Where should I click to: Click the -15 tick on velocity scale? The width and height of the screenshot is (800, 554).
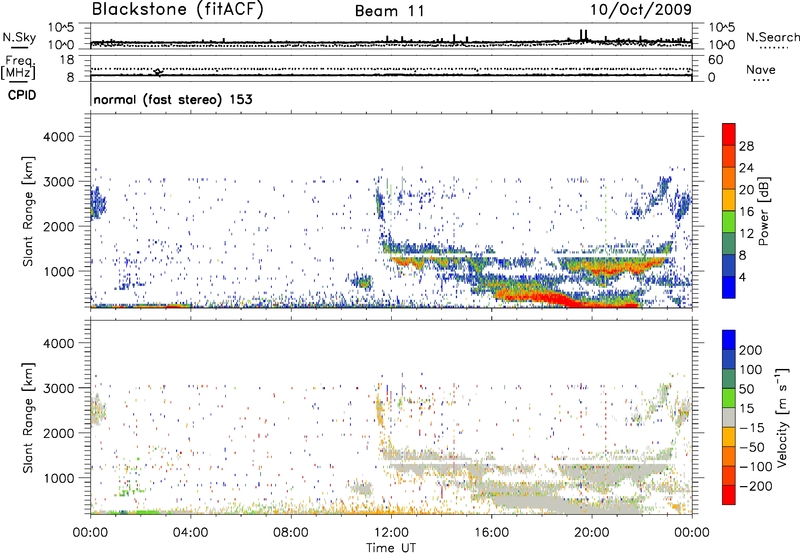tap(752, 427)
